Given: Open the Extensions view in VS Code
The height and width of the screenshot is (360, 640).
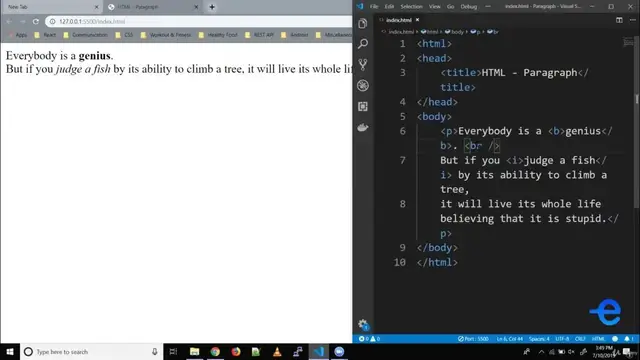Looking at the screenshot, I should (x=362, y=107).
